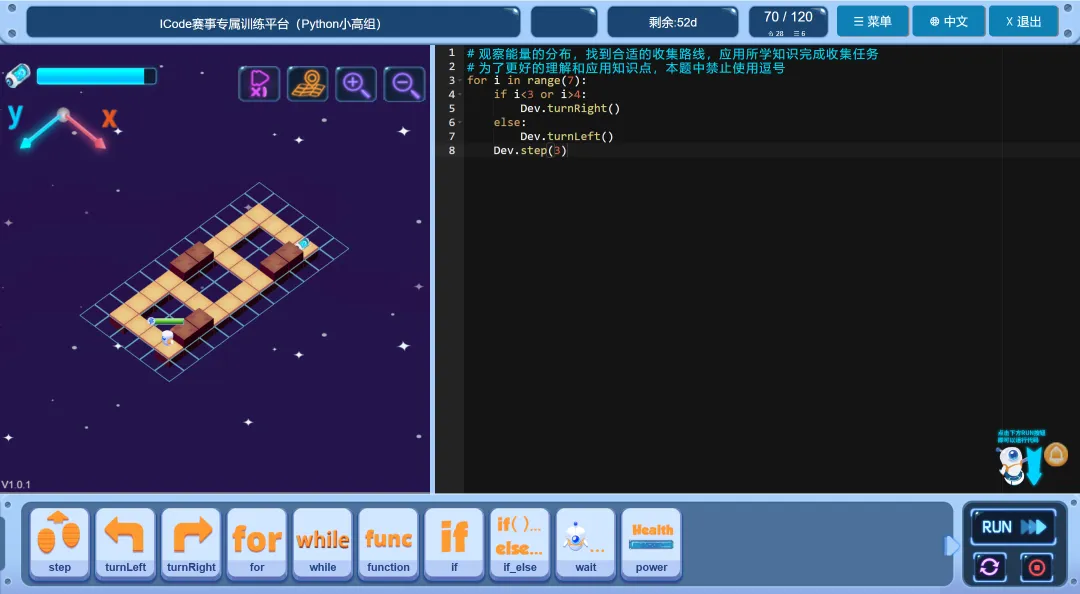Click the 'for i in range(7):' line
This screenshot has width=1080, height=594.
[x=526, y=81]
